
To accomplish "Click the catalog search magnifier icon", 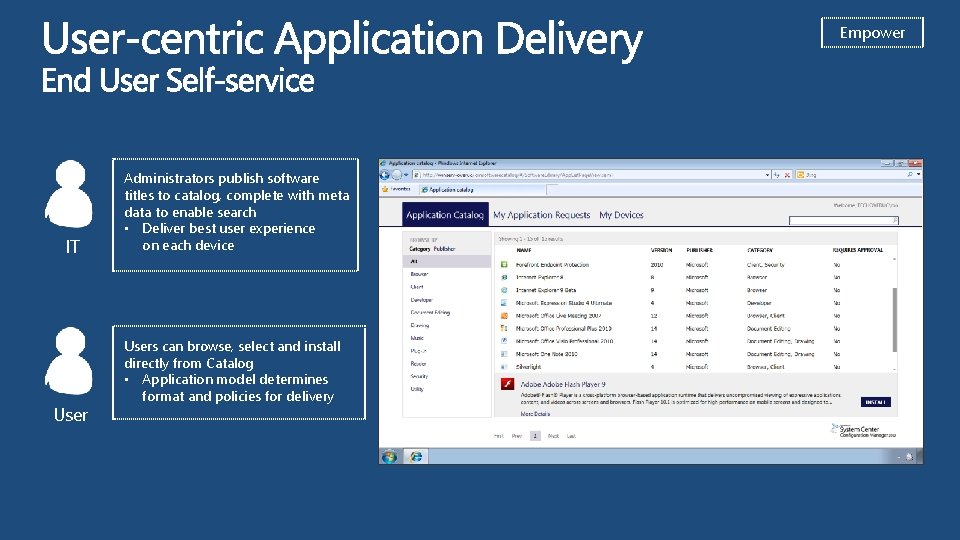I will click(894, 220).
